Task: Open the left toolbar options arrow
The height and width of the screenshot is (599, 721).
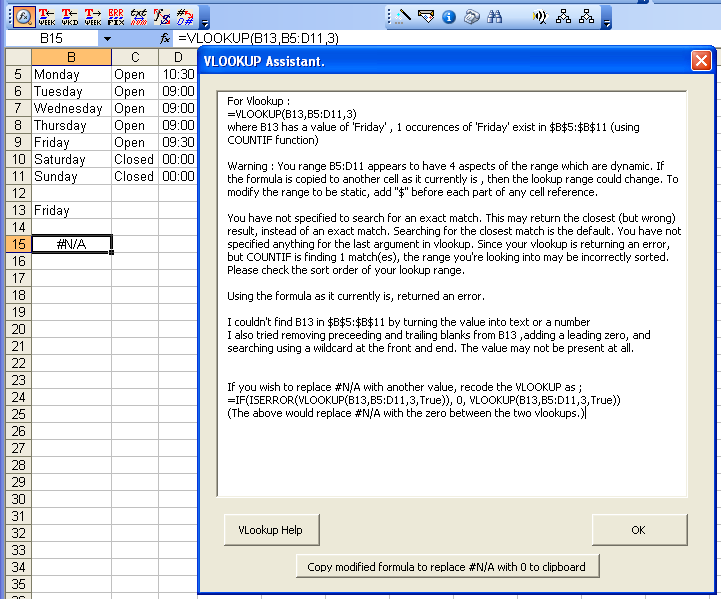Action: point(205,17)
